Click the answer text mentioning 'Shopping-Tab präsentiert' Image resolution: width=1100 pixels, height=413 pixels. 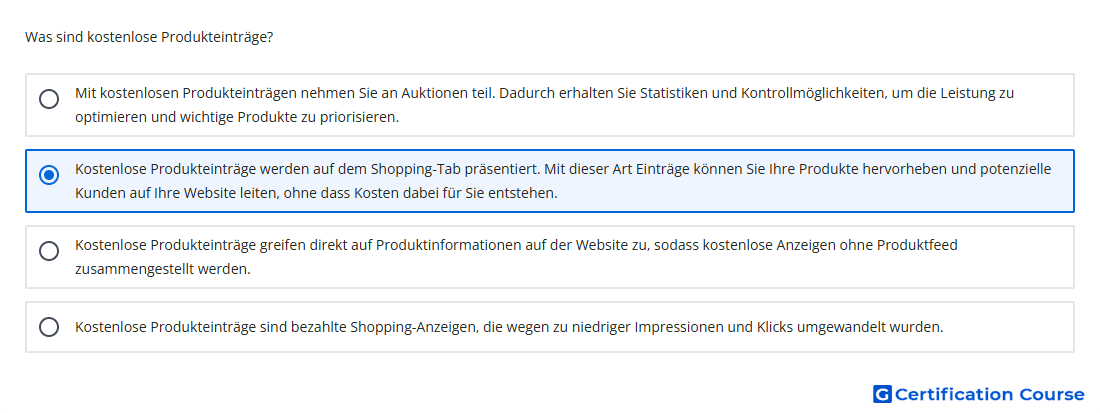coord(400,169)
